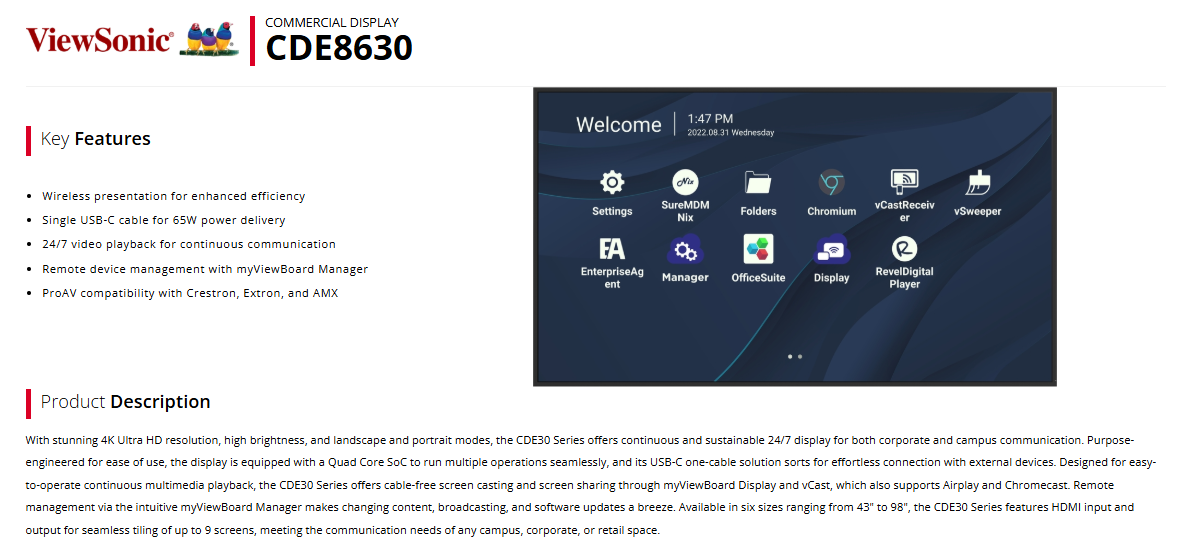Viewport: 1193px width, 558px height.
Task: Click the three birds logo image
Action: click(208, 40)
